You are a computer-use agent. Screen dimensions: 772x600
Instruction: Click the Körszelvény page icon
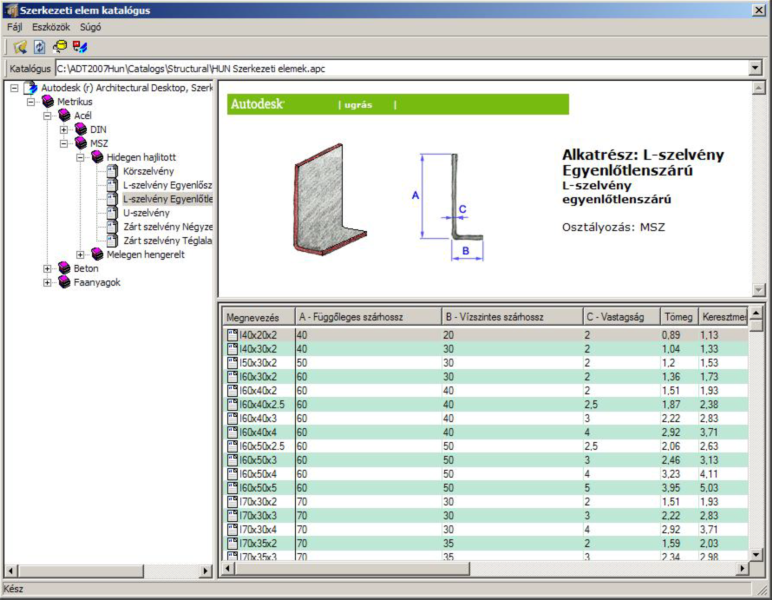tap(112, 171)
